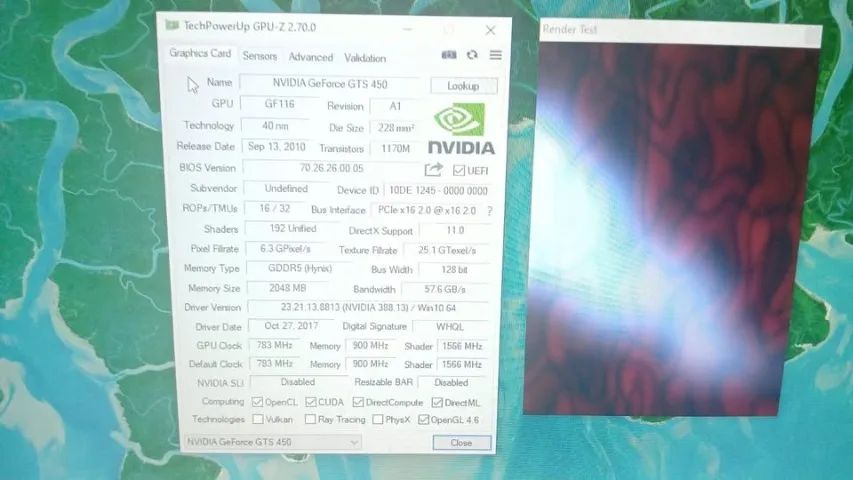
Task: Click the Render Test window title bar
Action: coord(681,33)
